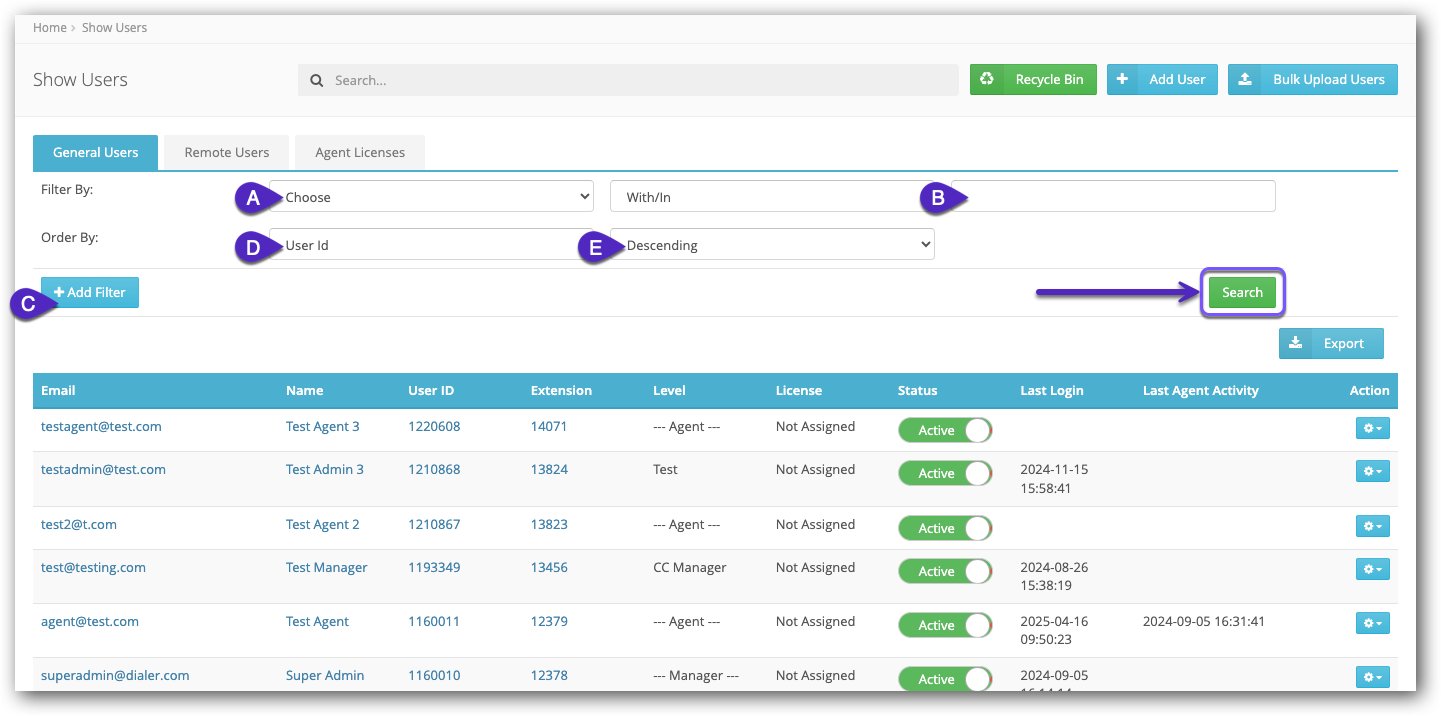Open gear action menu for Test Manager row
This screenshot has height=716, width=1441.
tap(1372, 568)
